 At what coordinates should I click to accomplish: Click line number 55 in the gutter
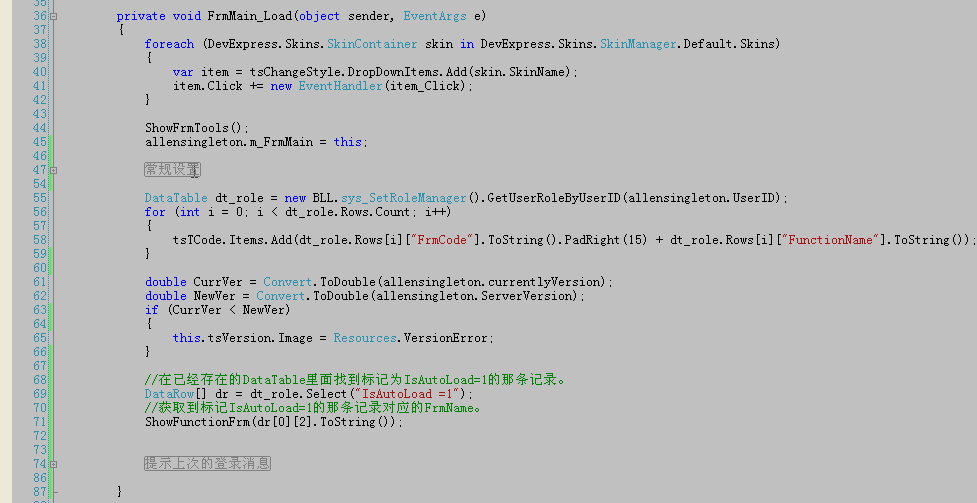(40, 198)
